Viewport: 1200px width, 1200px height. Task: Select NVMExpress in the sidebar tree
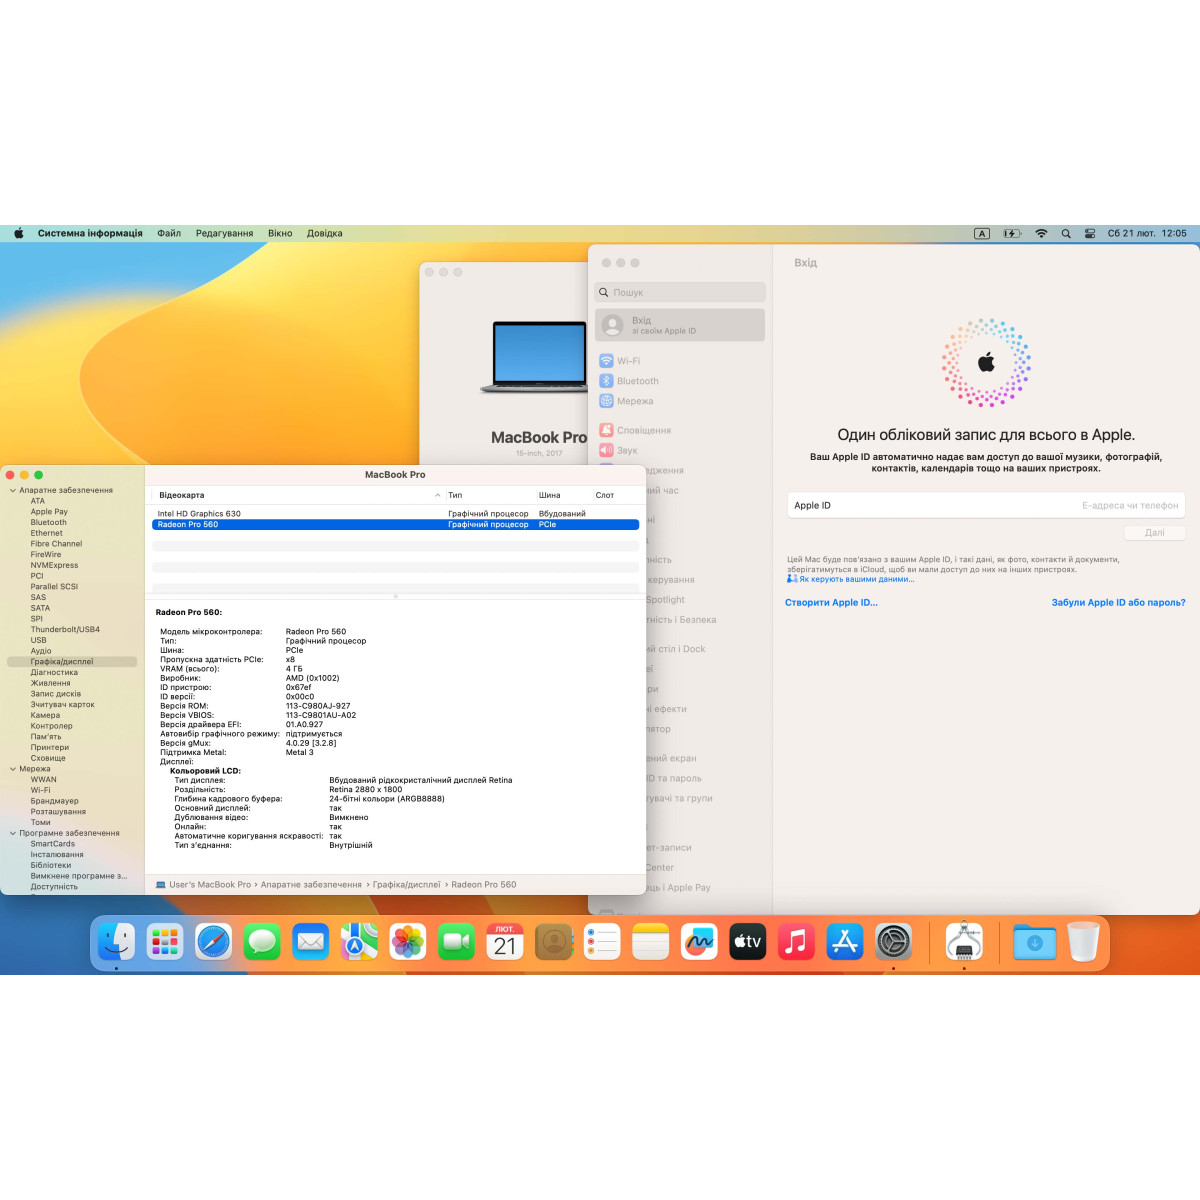pos(54,565)
